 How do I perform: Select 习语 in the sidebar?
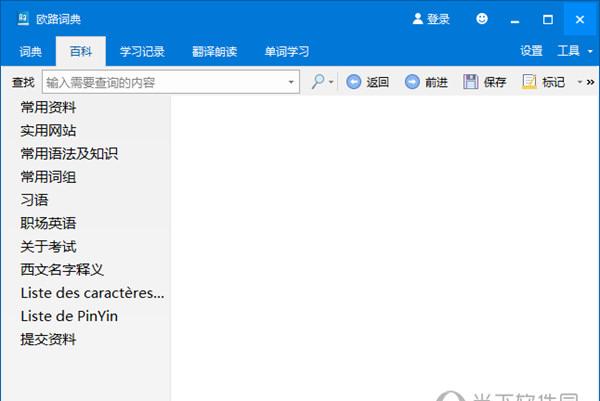pos(34,200)
